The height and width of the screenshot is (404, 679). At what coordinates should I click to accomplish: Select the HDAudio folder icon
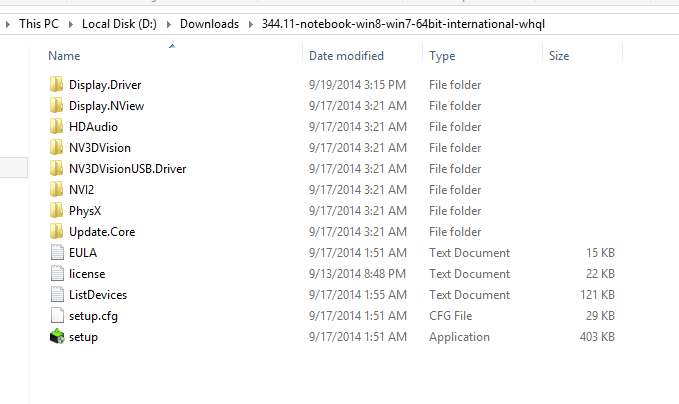point(57,127)
